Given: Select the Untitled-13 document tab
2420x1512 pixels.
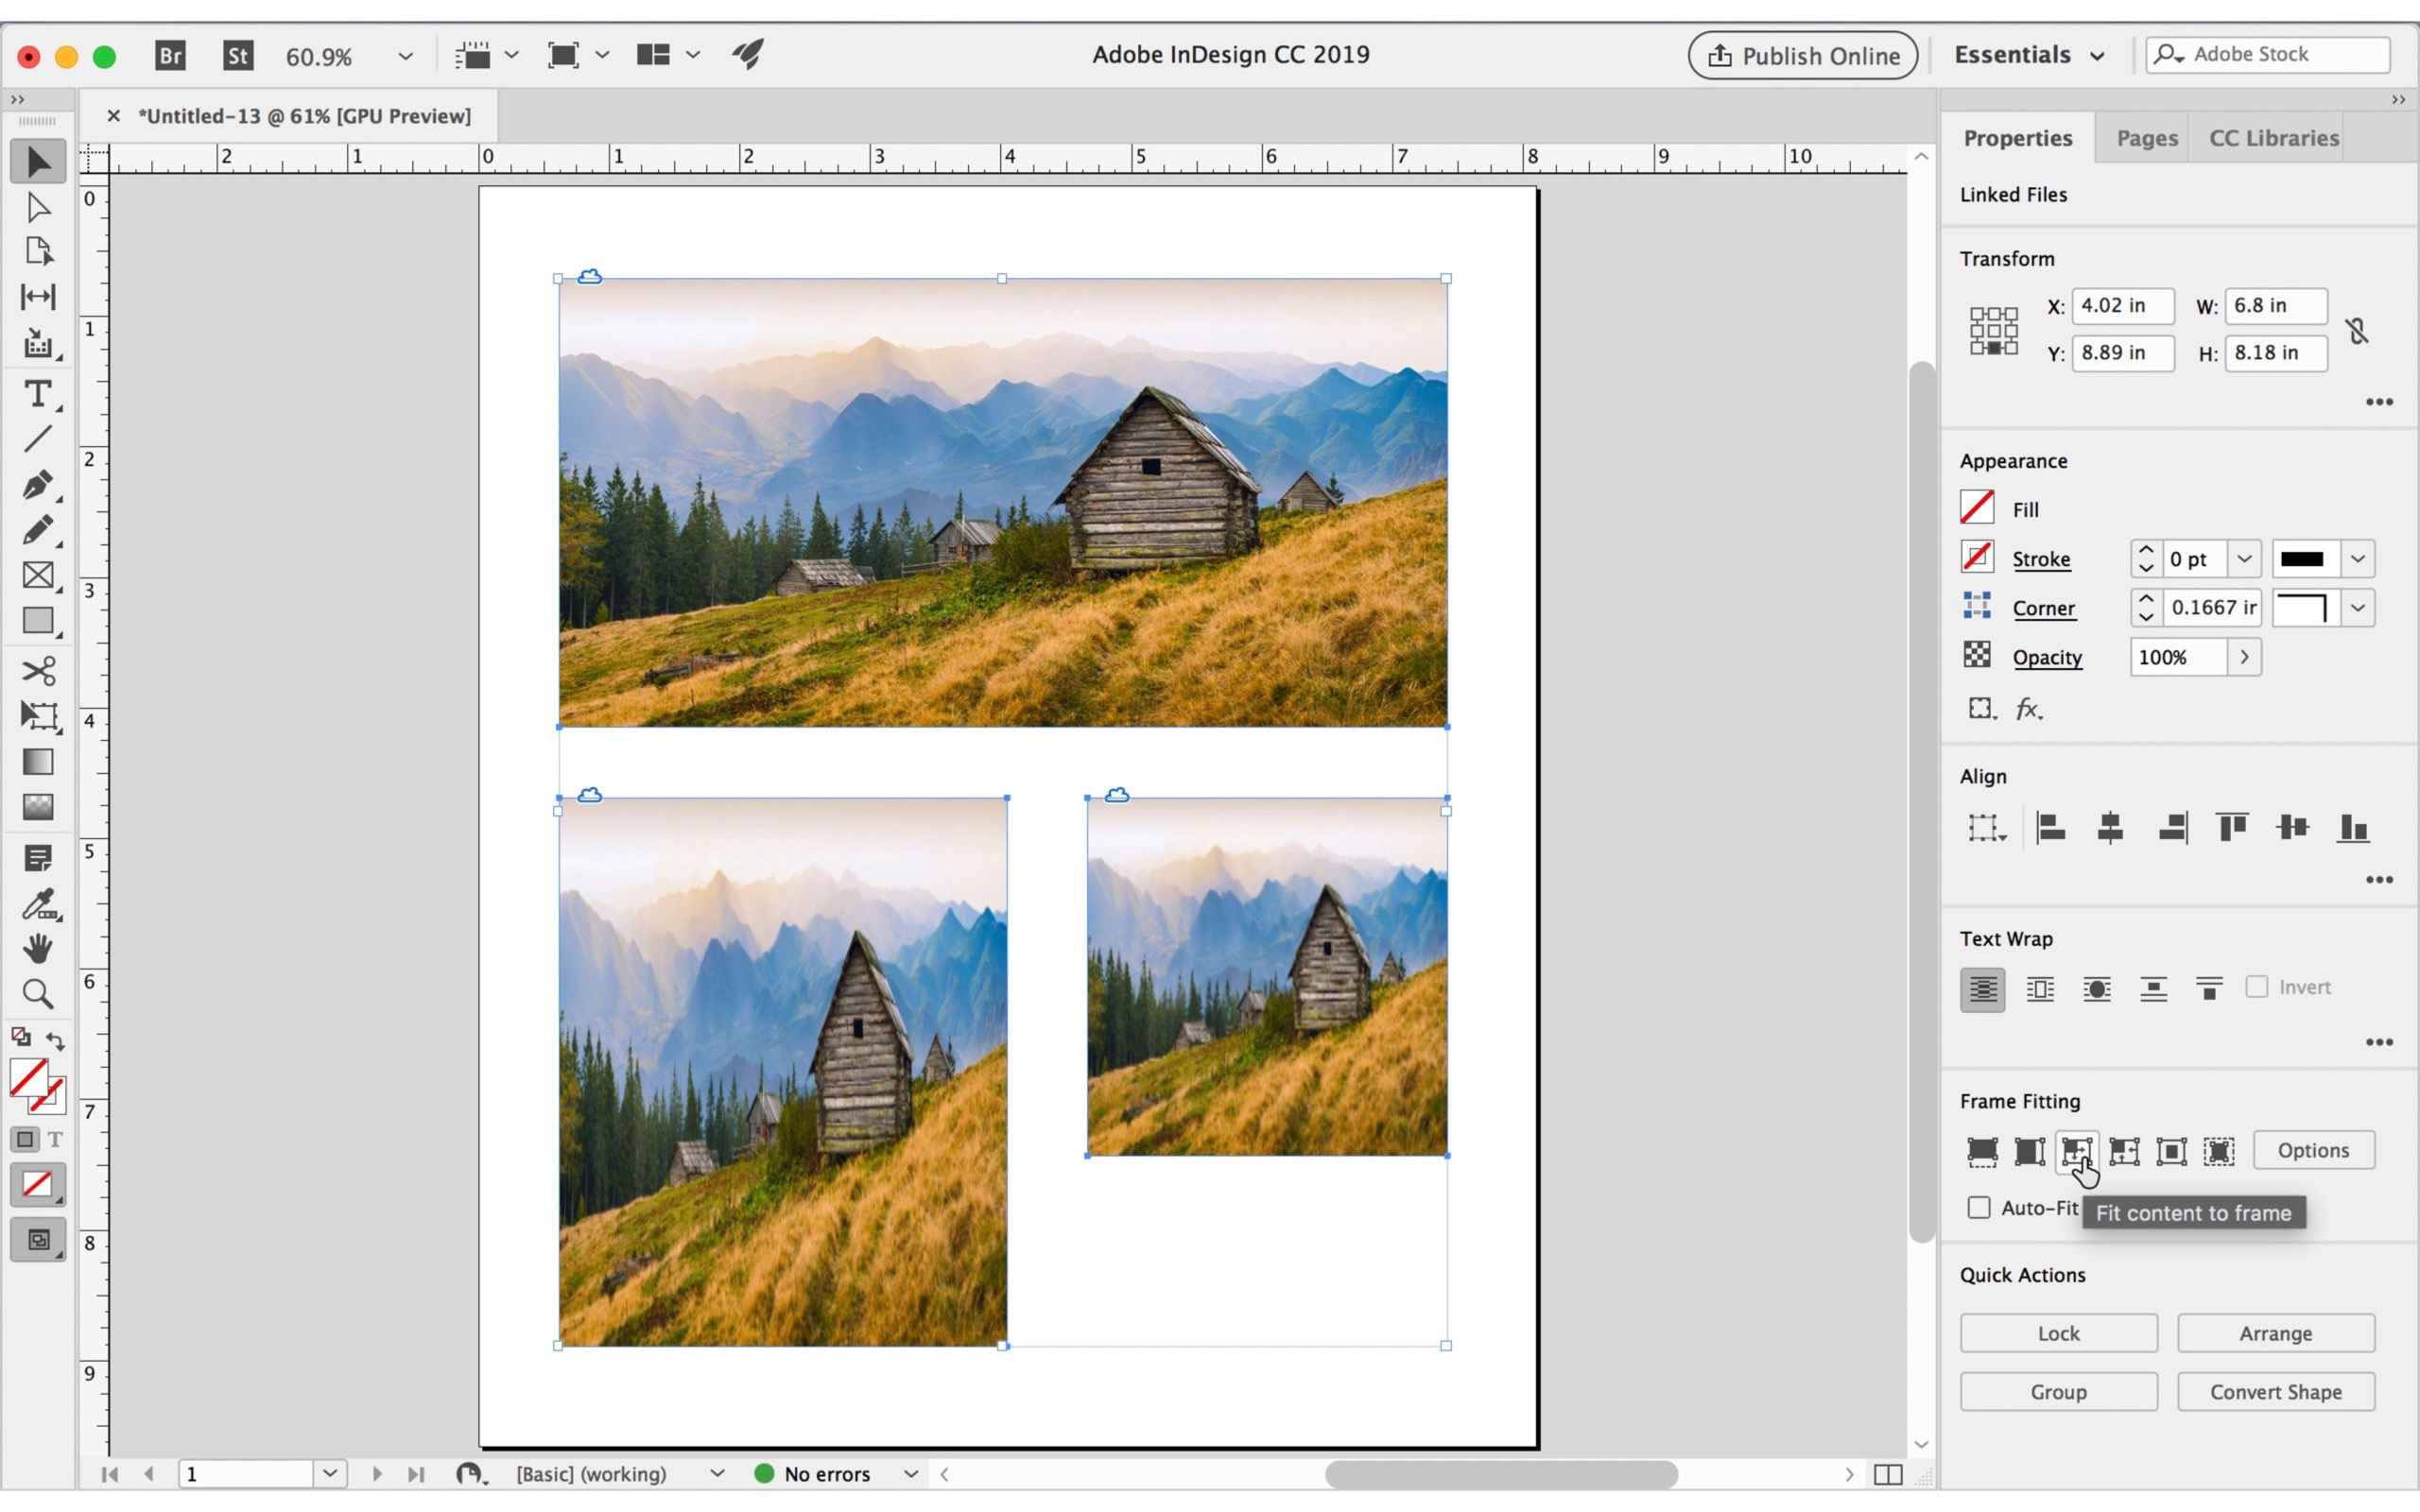Looking at the screenshot, I should pos(304,116).
